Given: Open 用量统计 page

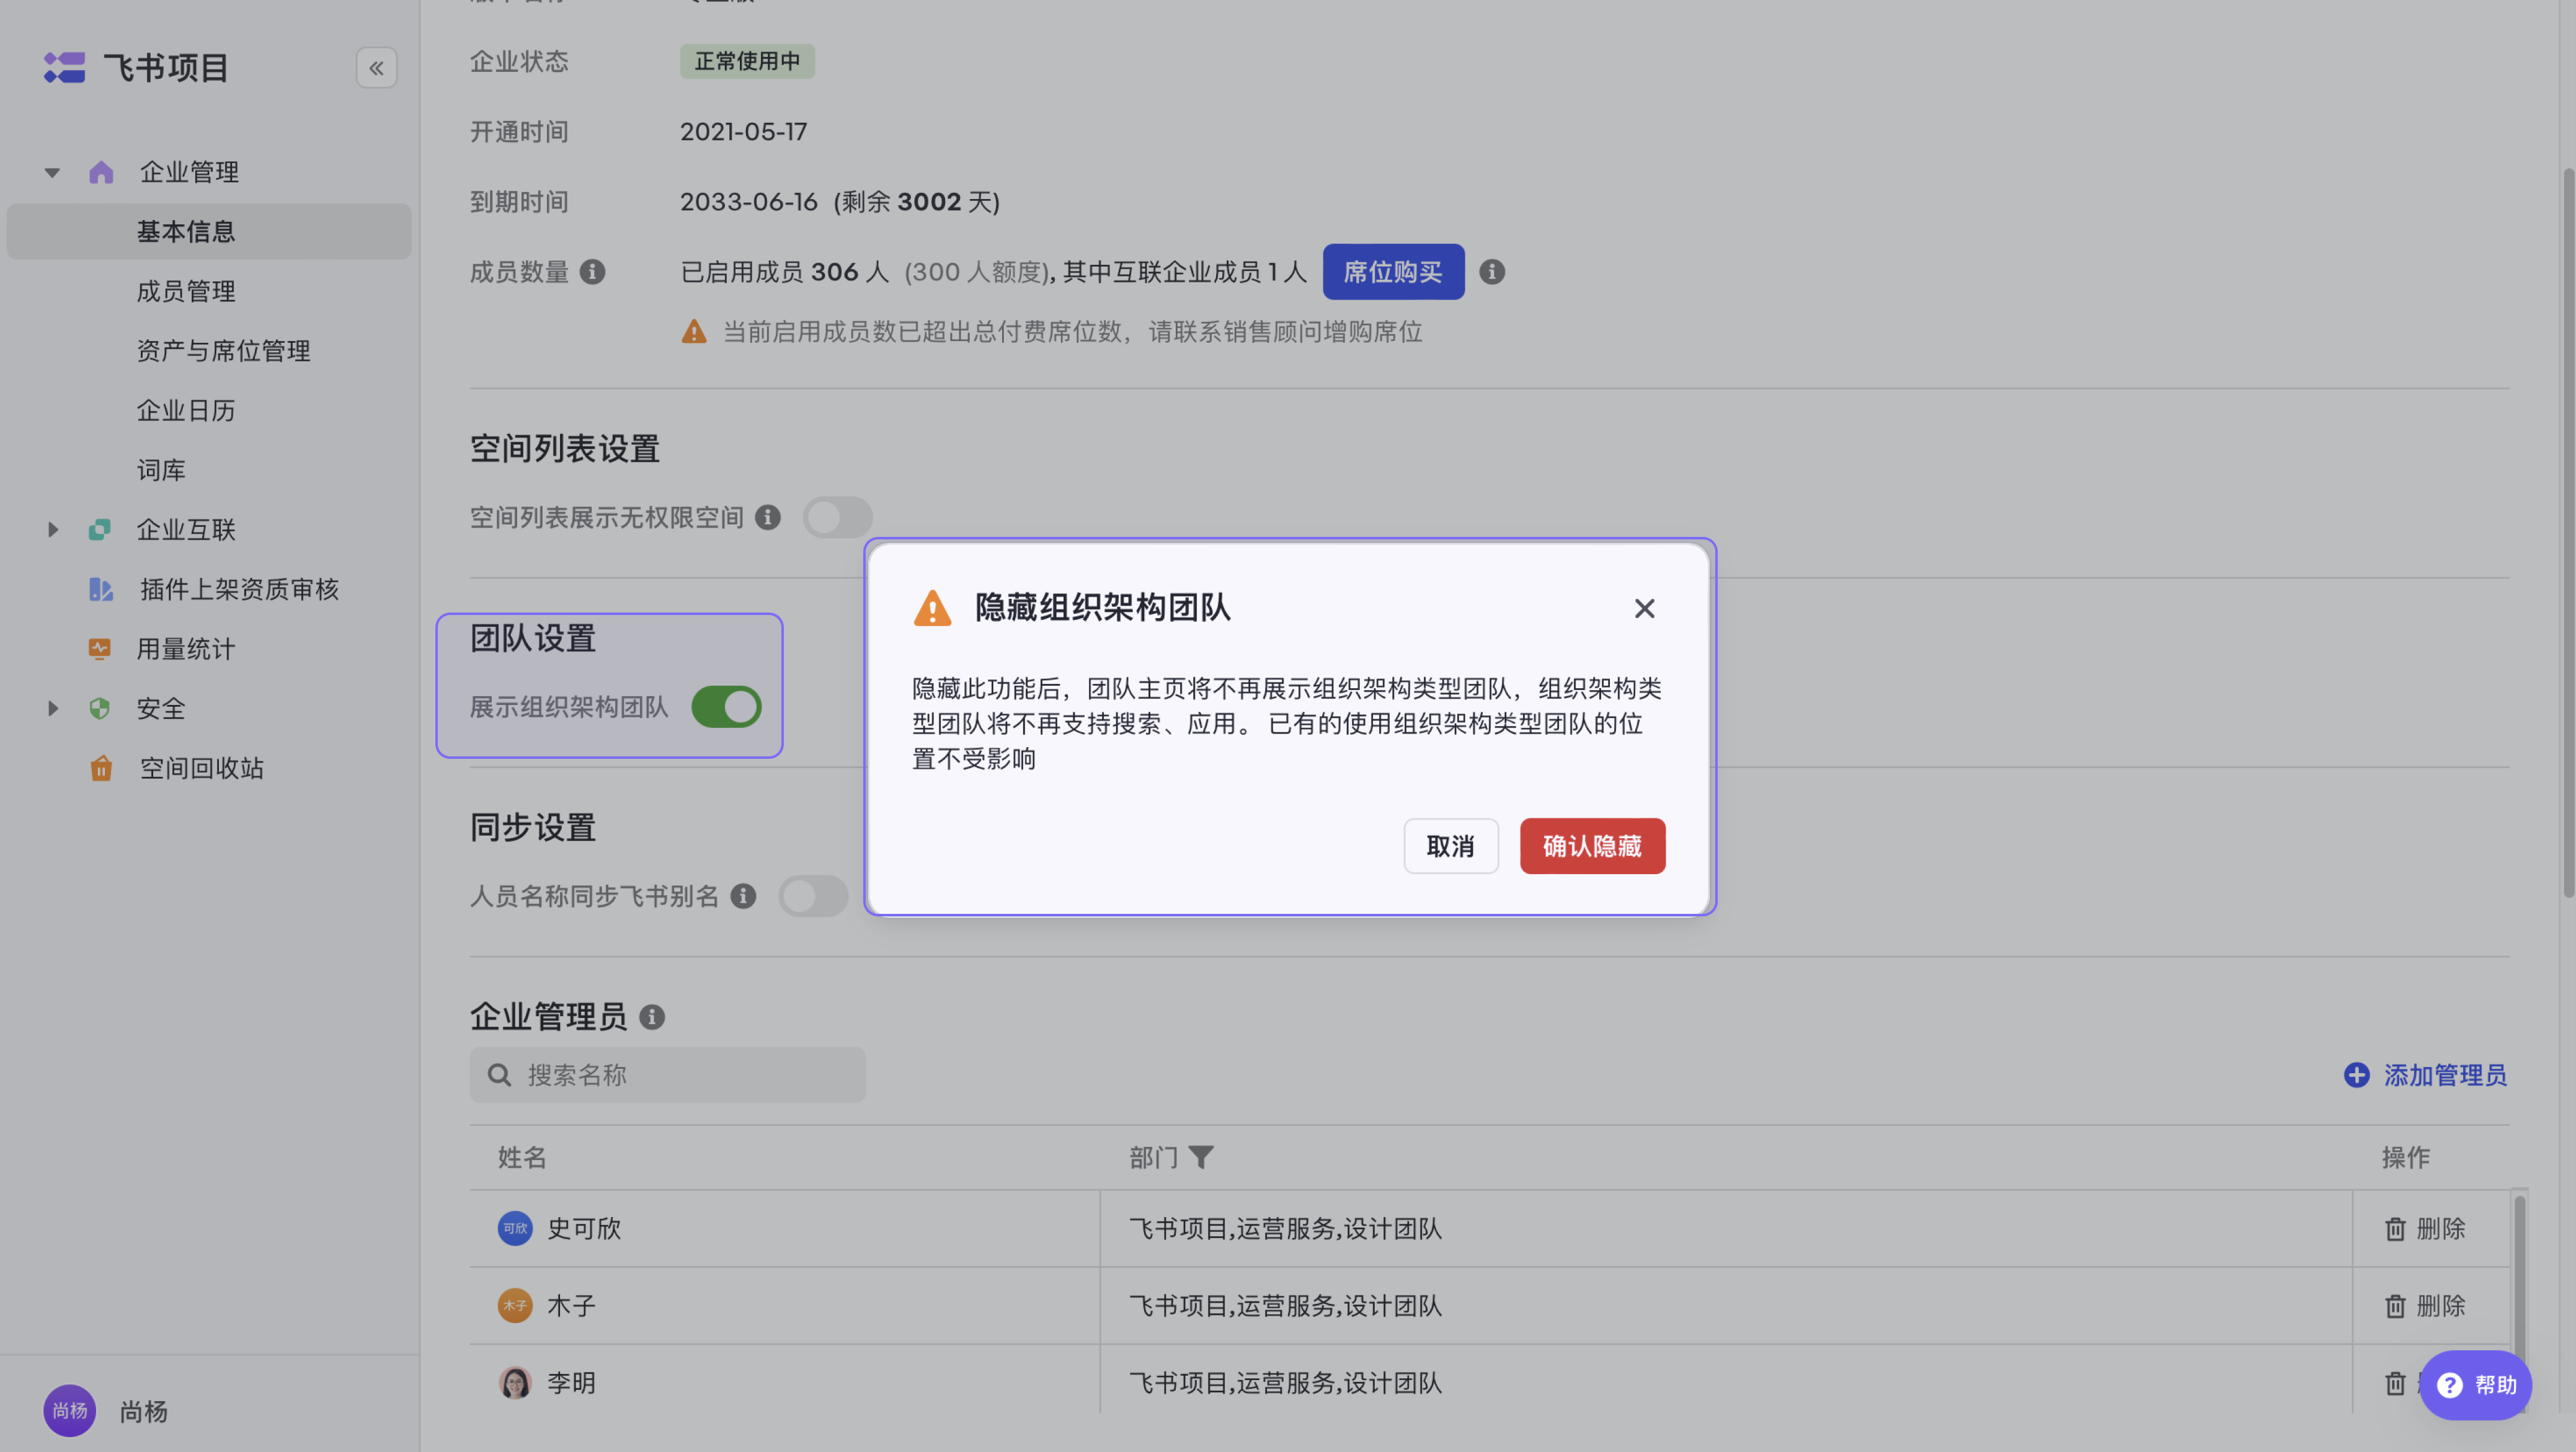Looking at the screenshot, I should click(186, 649).
